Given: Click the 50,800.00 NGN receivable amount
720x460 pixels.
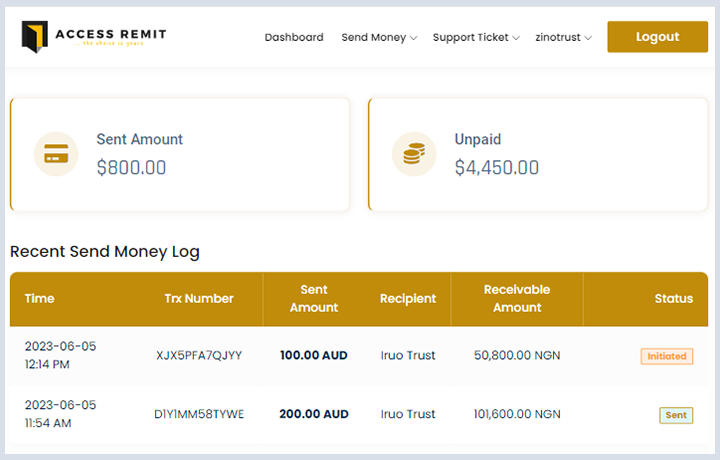Looking at the screenshot, I should pos(517,355).
